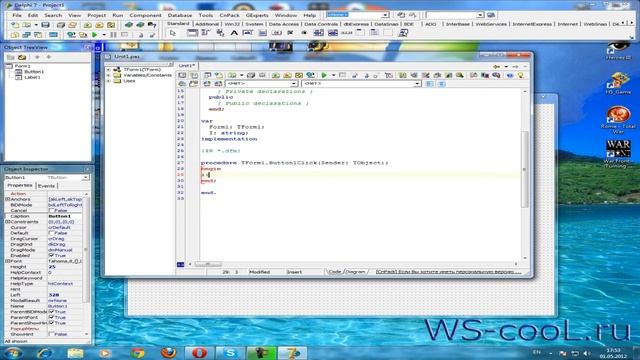Screen dimensions: 640x360
Task: Click the Save current desktop icon
Action: (401, 15)
